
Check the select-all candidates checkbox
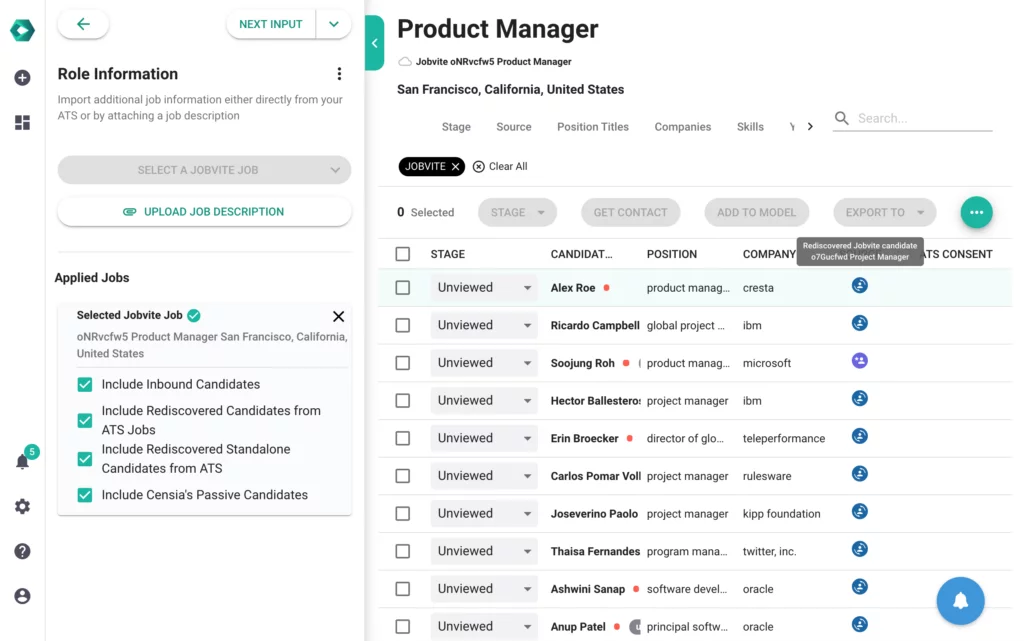[x=402, y=253]
